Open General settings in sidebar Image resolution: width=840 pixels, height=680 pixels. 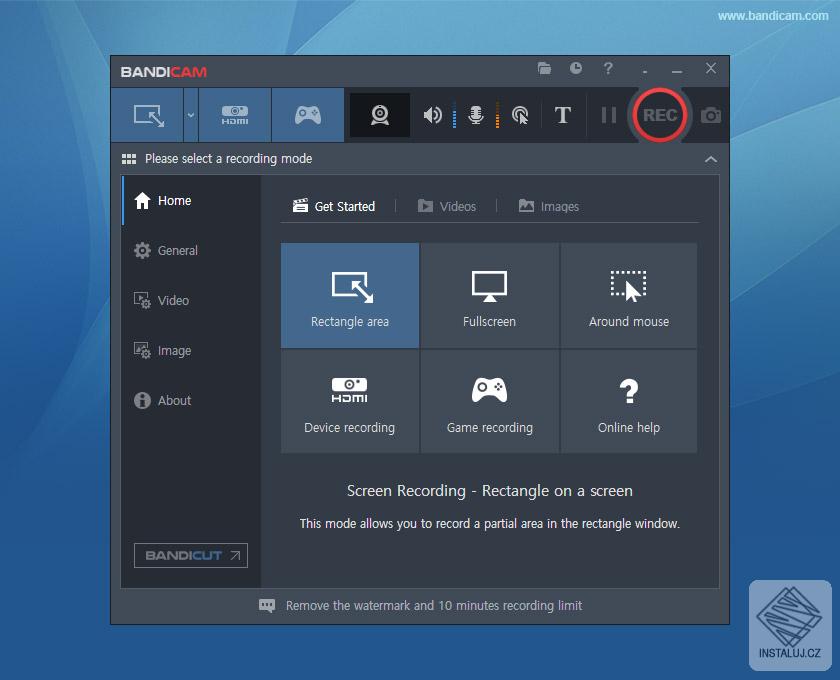[191, 250]
